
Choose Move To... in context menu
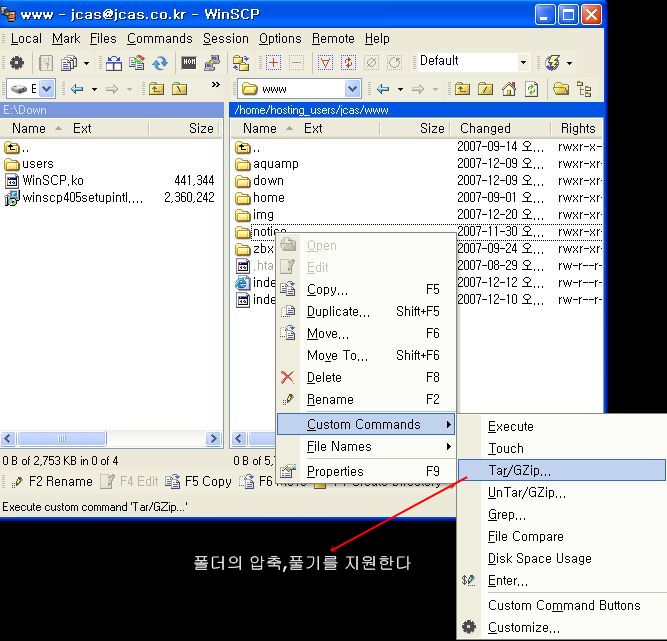point(366,355)
